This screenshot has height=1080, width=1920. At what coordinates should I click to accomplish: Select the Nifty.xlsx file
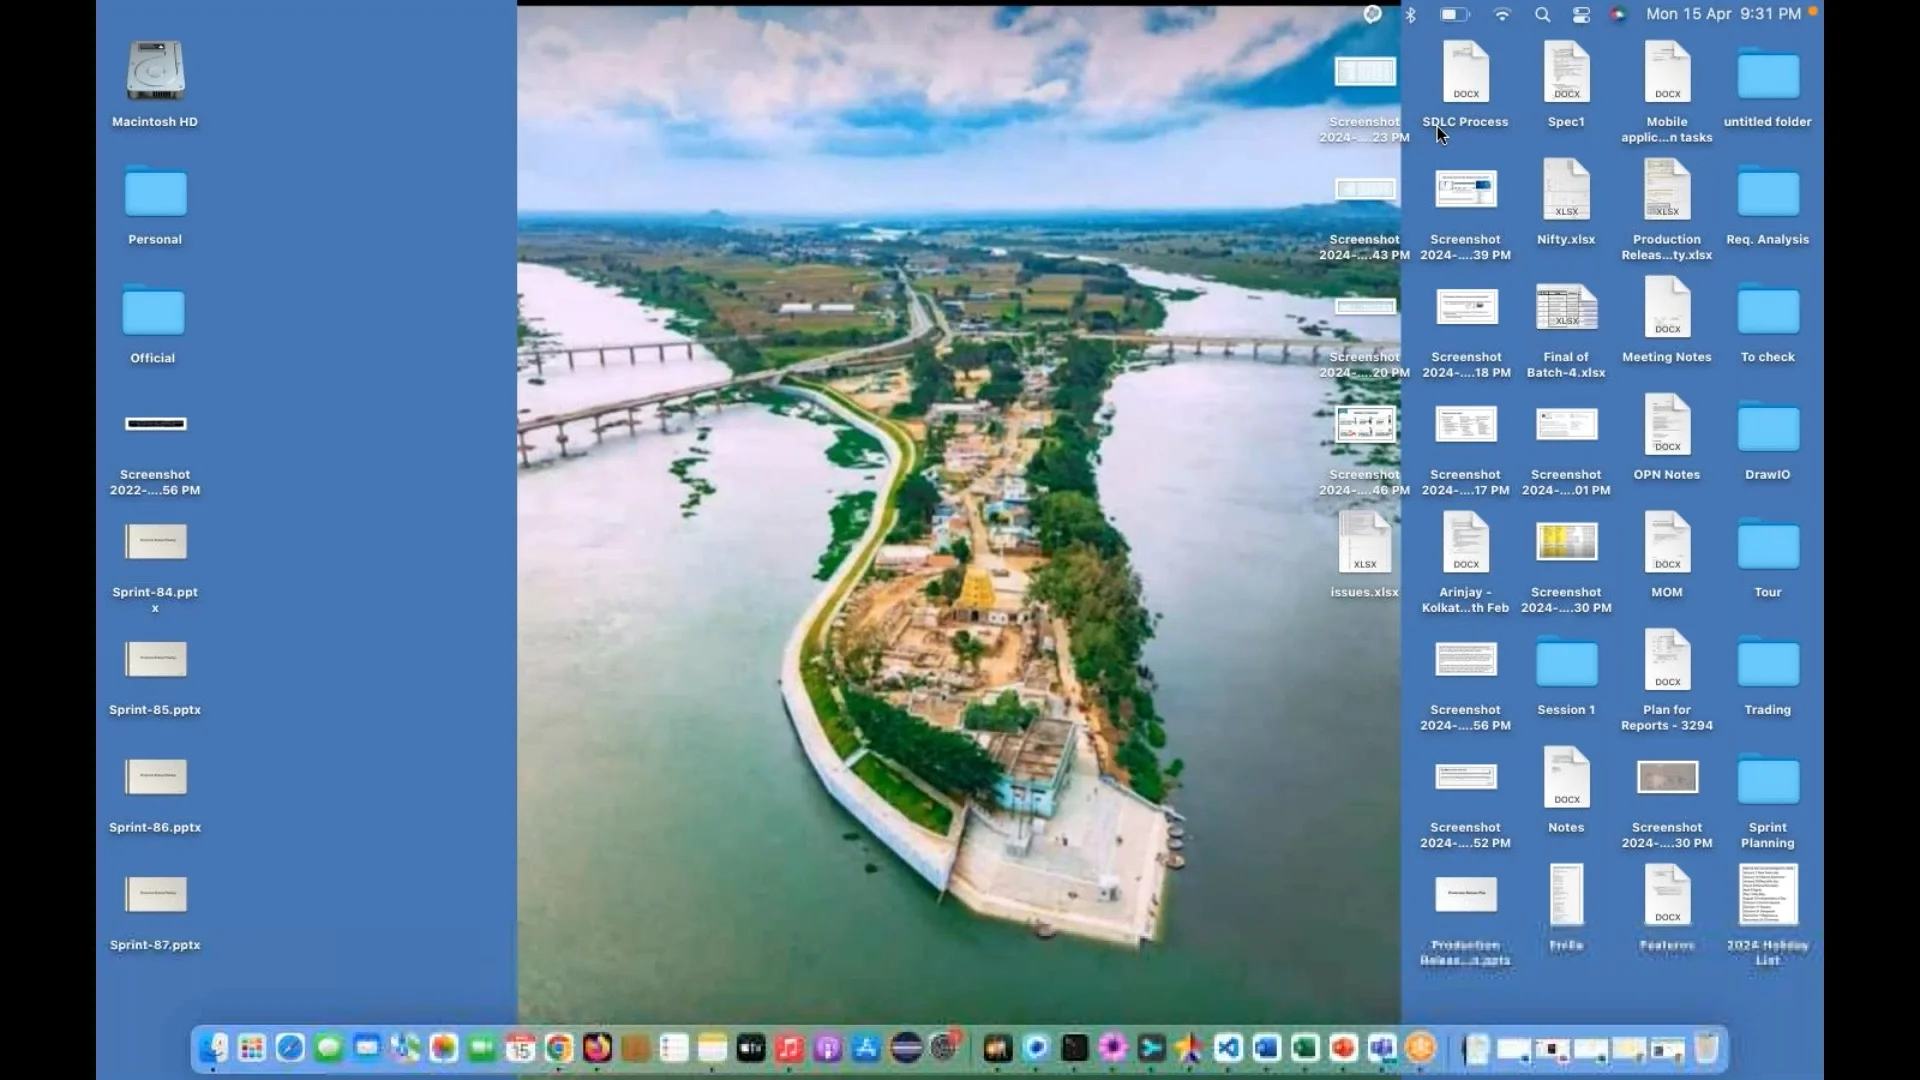click(x=1566, y=202)
